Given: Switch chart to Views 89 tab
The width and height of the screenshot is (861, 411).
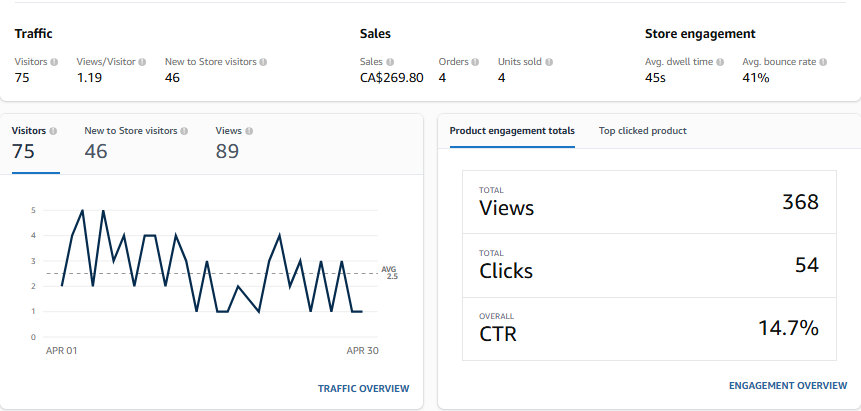Looking at the screenshot, I should 234,144.
